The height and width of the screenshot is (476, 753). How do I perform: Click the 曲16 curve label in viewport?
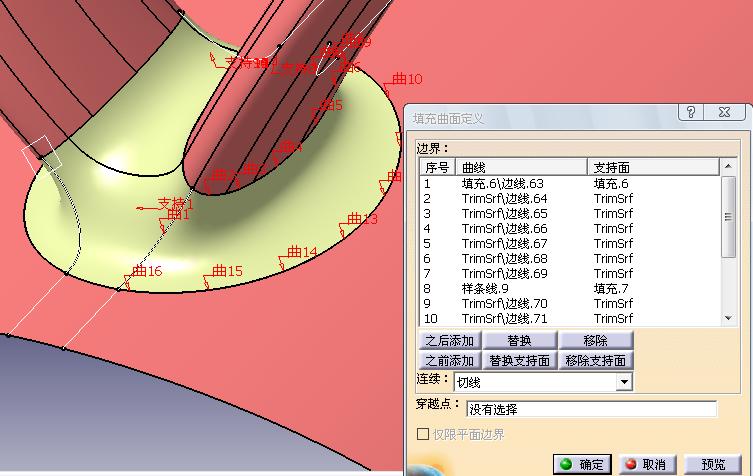(x=147, y=271)
